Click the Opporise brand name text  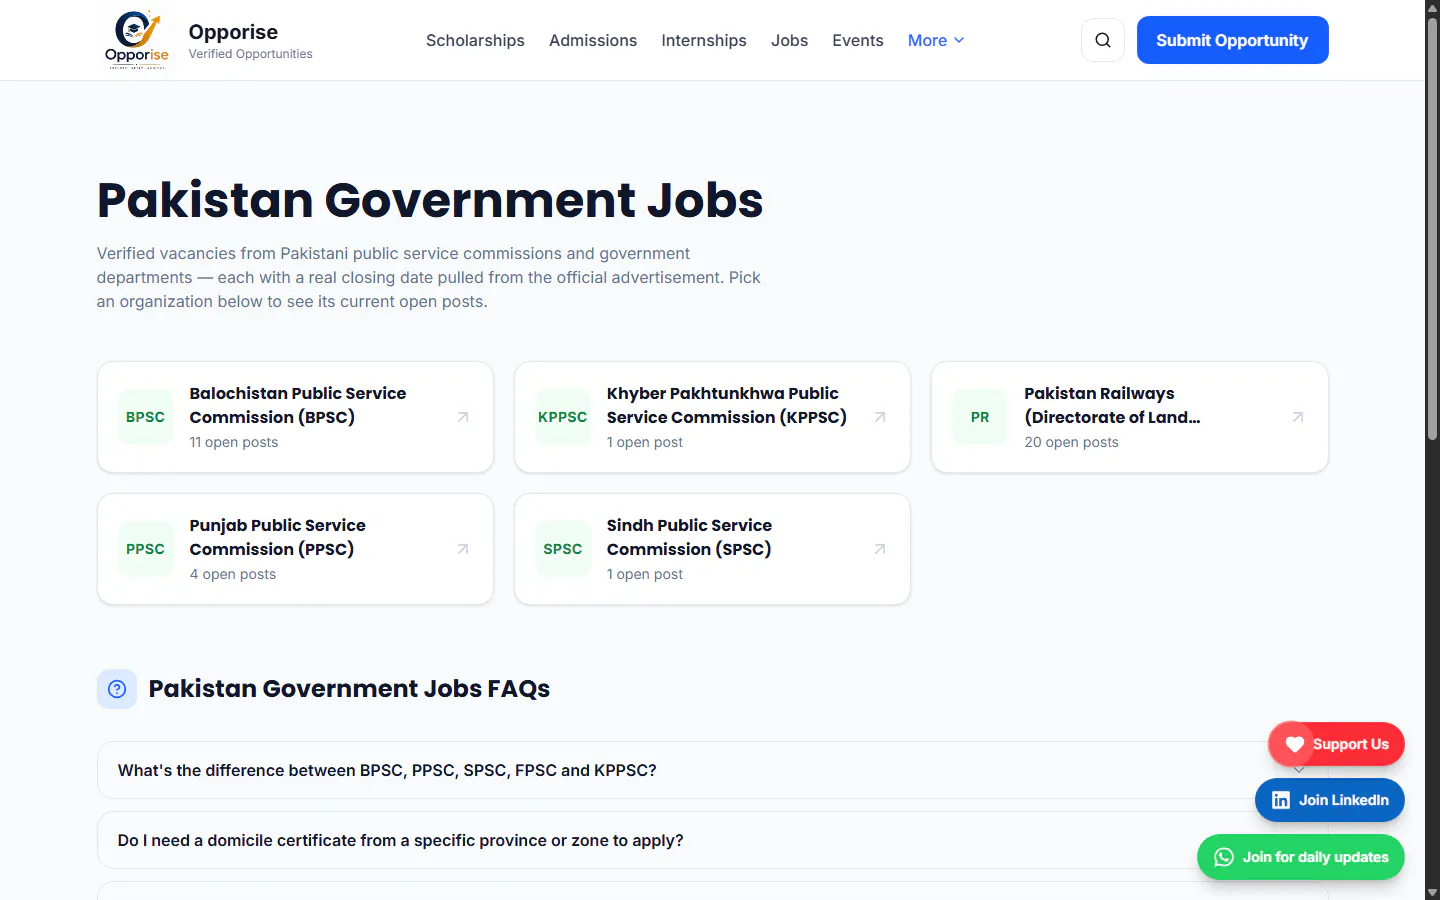pos(233,32)
